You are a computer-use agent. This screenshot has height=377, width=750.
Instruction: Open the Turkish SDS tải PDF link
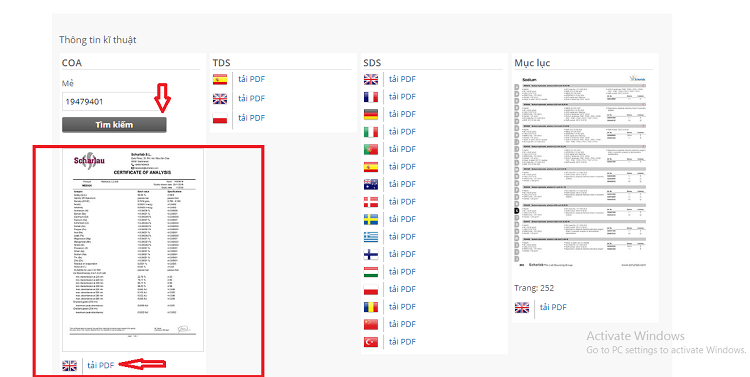click(402, 342)
